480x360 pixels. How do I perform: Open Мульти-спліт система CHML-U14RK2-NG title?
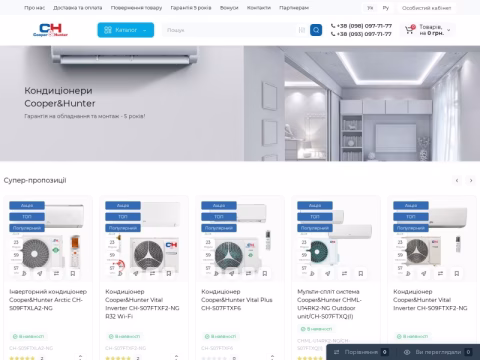pos(329,304)
